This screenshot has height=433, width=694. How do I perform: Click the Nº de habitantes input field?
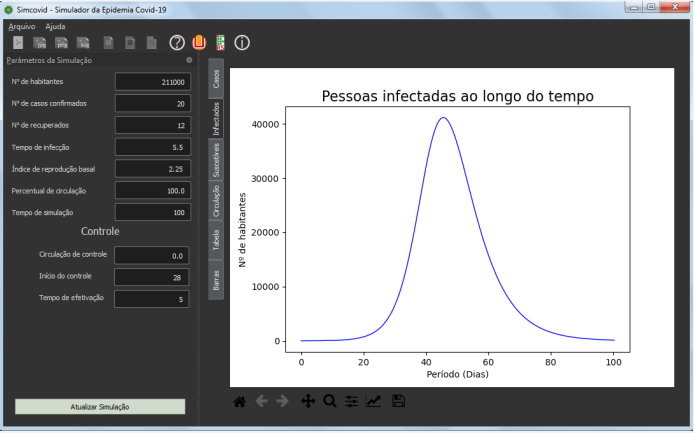pos(151,81)
